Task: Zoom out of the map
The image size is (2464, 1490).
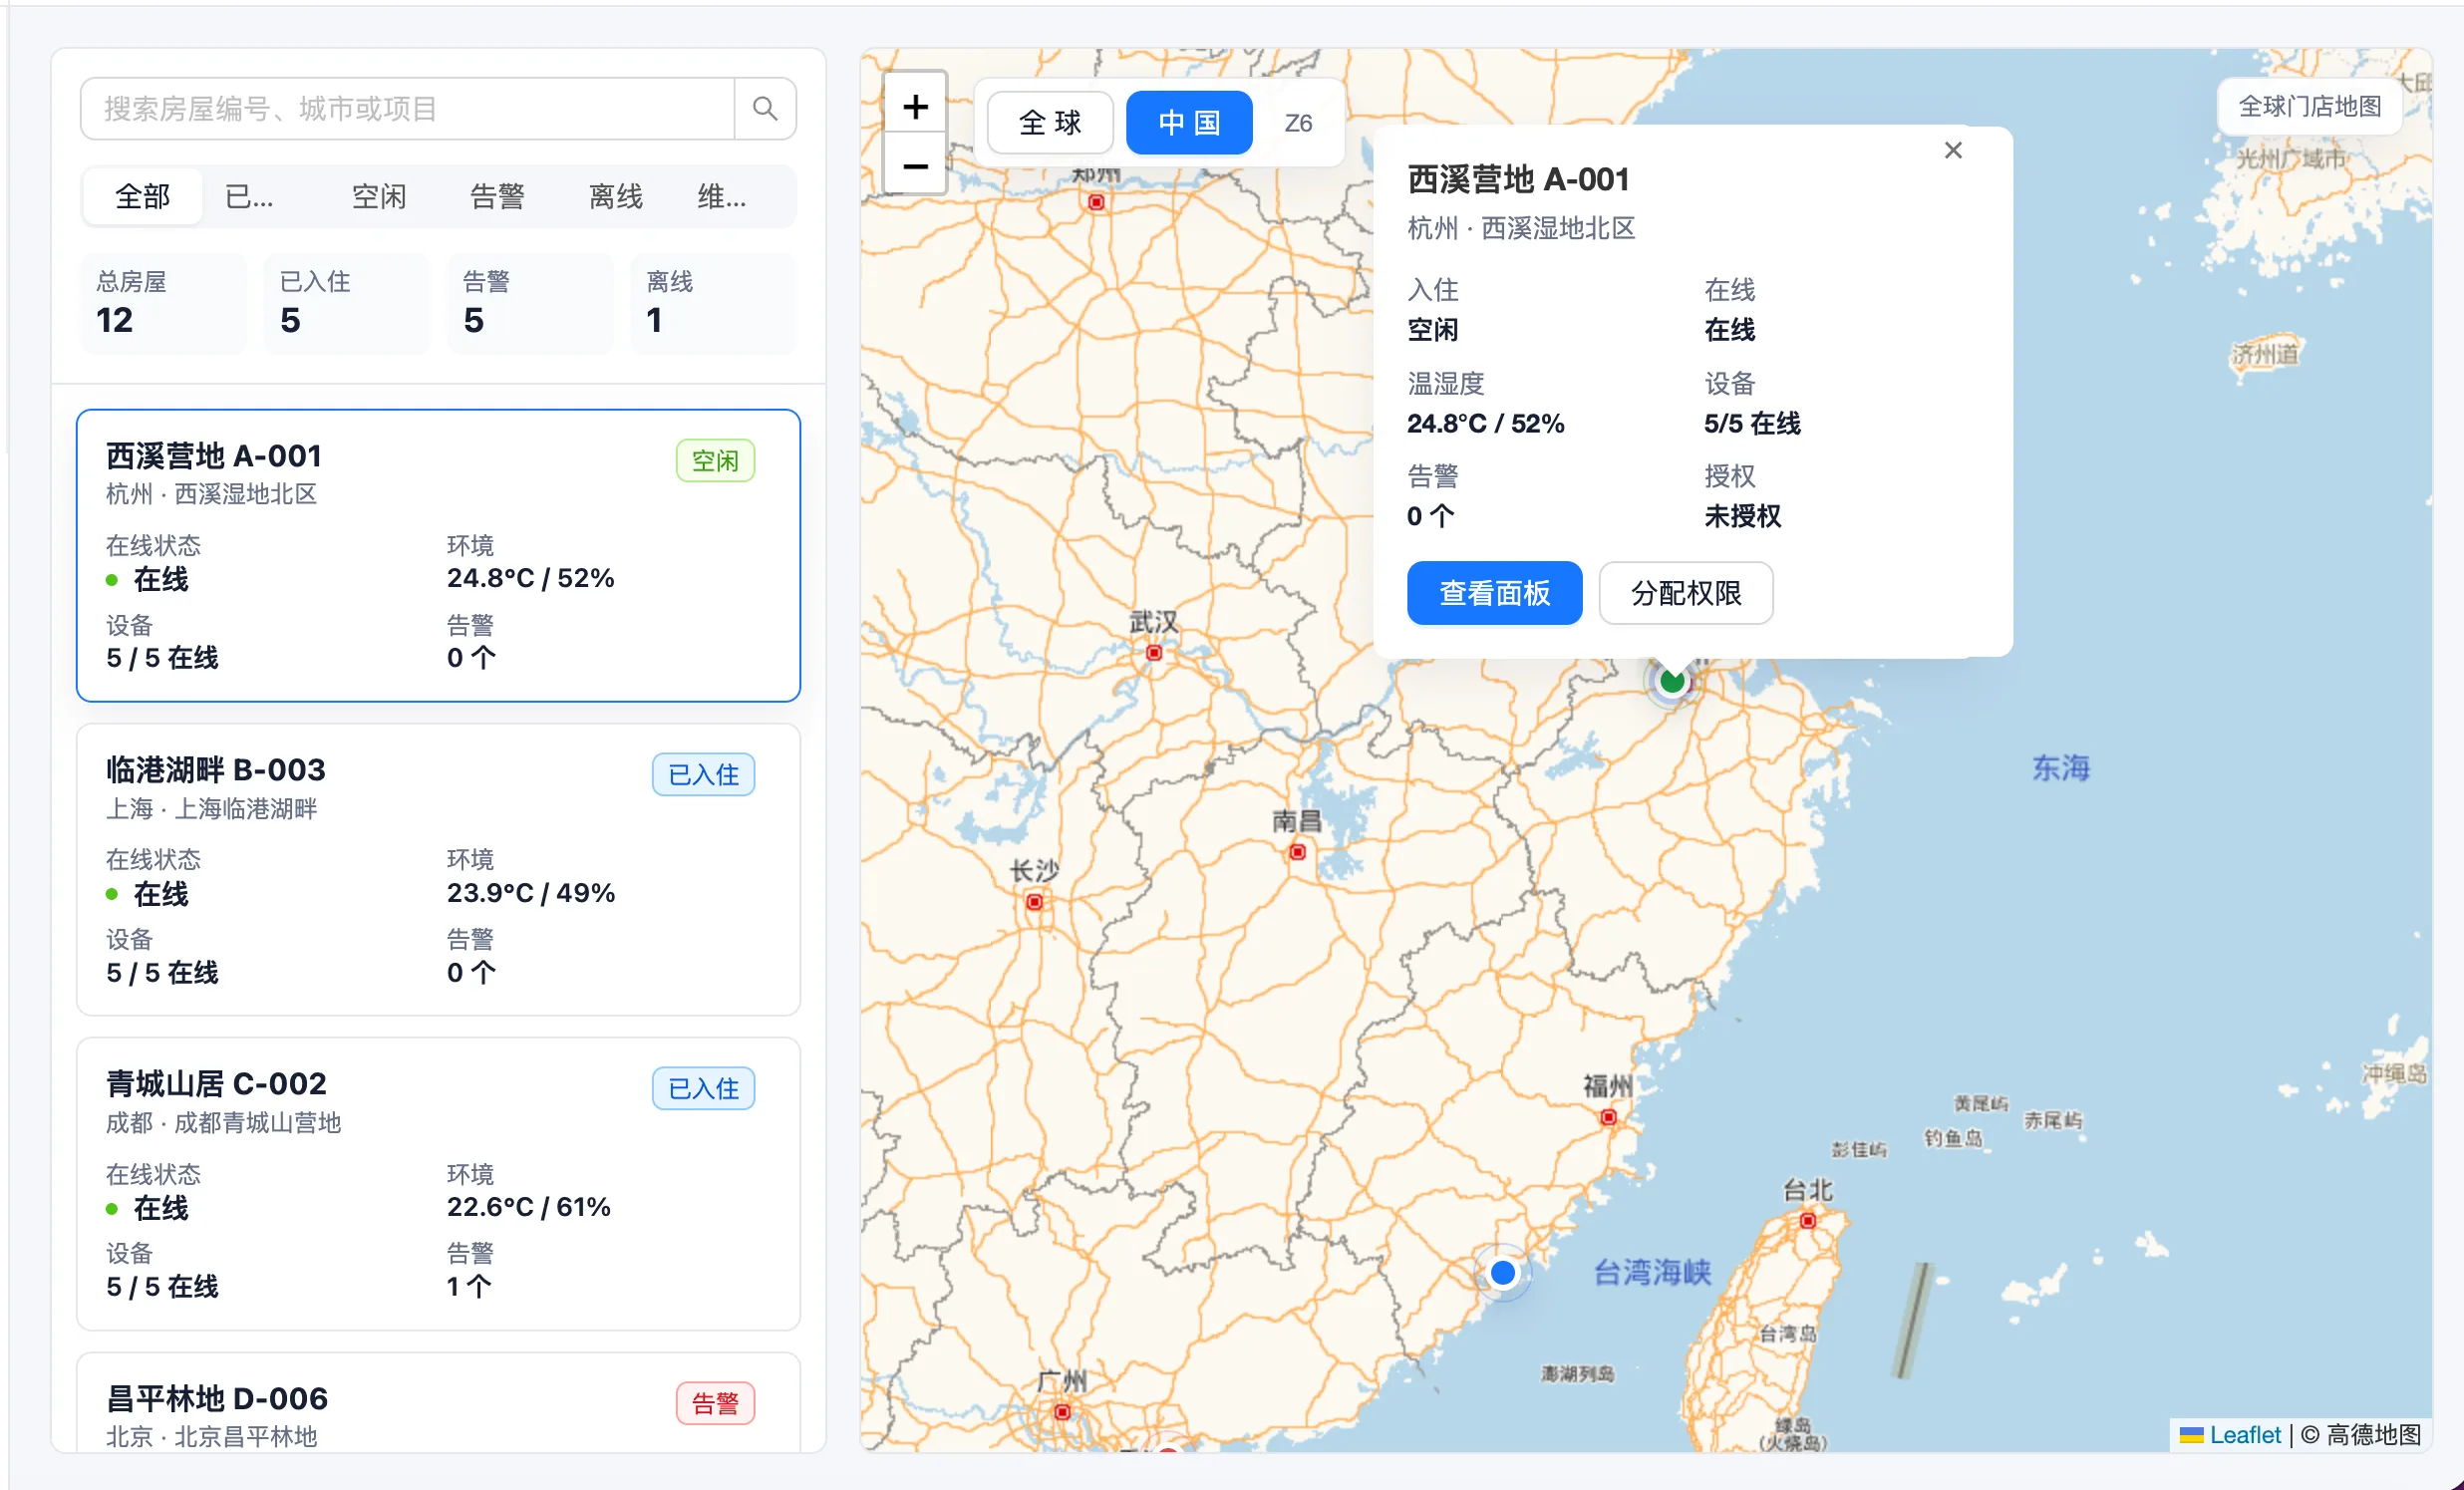Action: coord(915,165)
